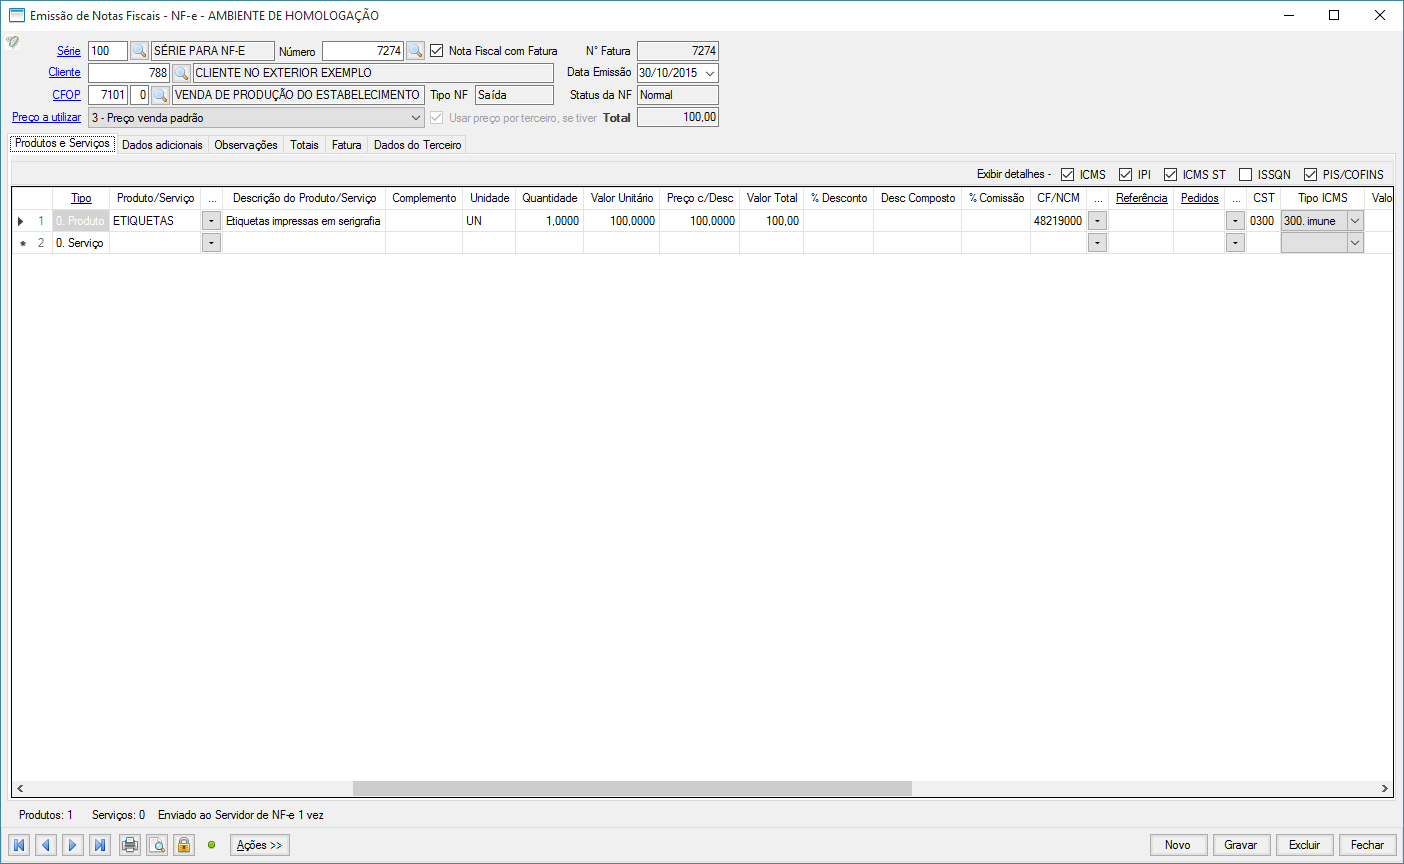Viewport: 1404px width, 864px height.
Task: Go to the previous record
Action: (x=46, y=845)
